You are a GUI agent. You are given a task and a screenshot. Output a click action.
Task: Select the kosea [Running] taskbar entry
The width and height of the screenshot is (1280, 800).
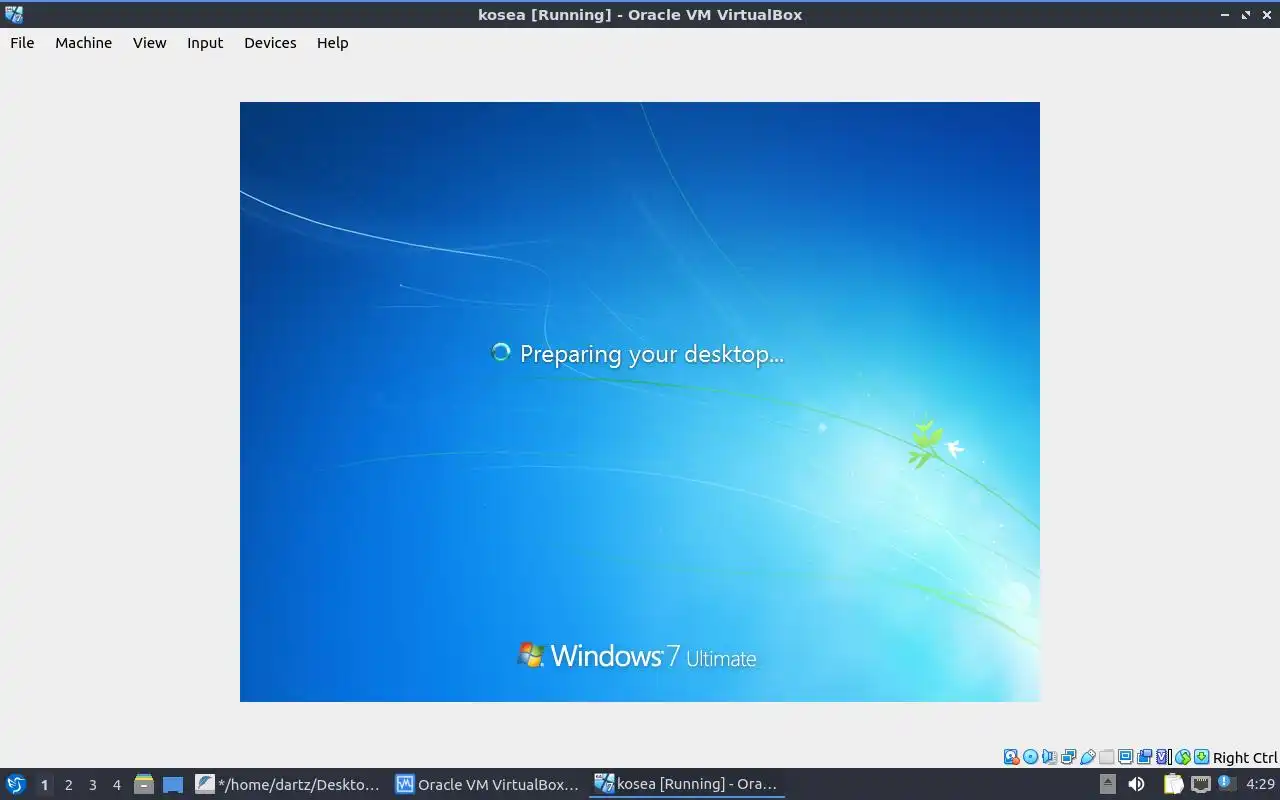pyautogui.click(x=687, y=784)
